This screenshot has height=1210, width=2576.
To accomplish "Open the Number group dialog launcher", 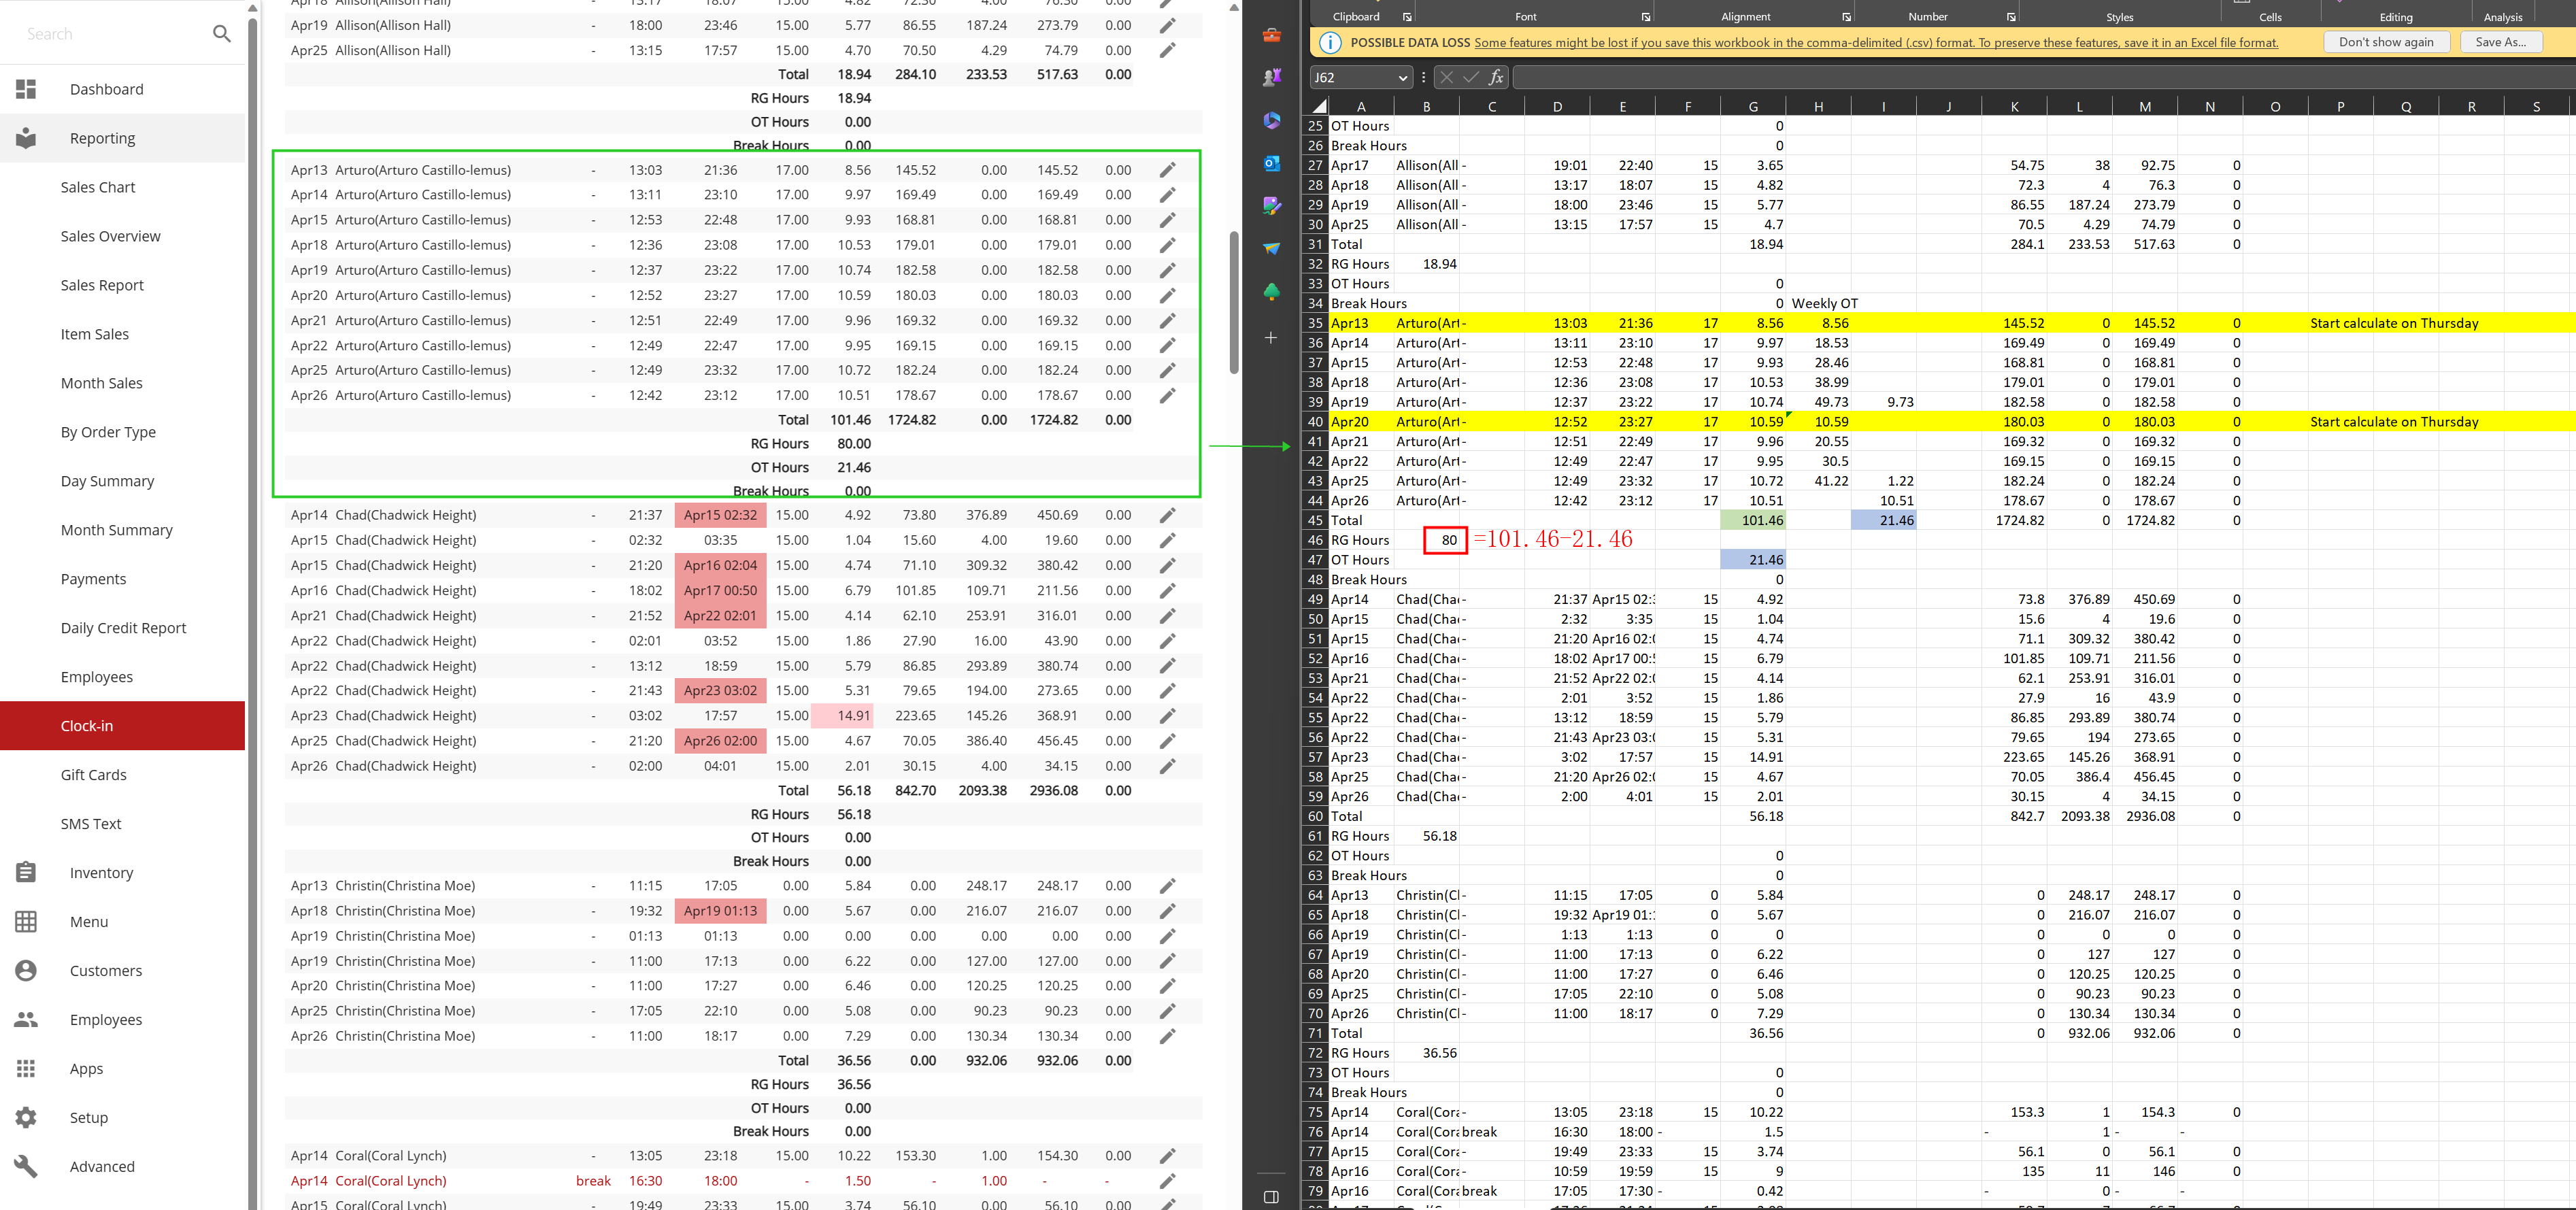I will pos(2011,17).
